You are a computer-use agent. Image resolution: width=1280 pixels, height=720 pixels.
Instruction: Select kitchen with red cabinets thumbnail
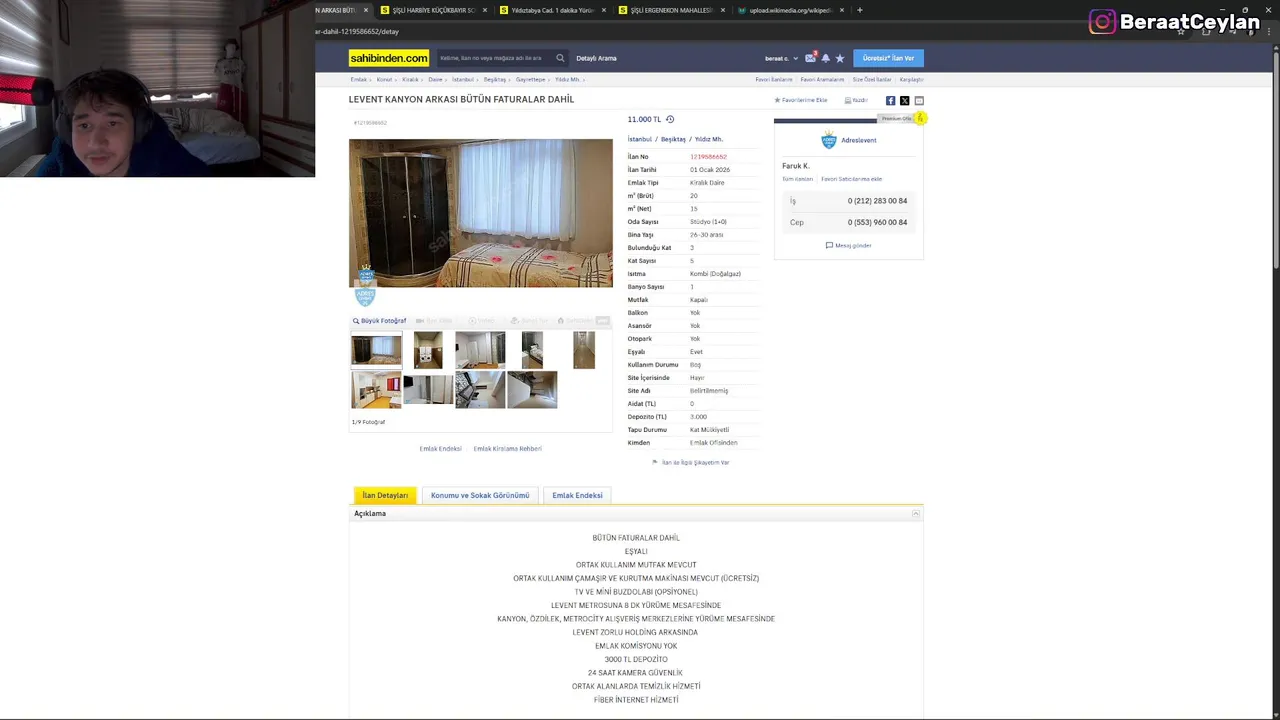click(376, 390)
